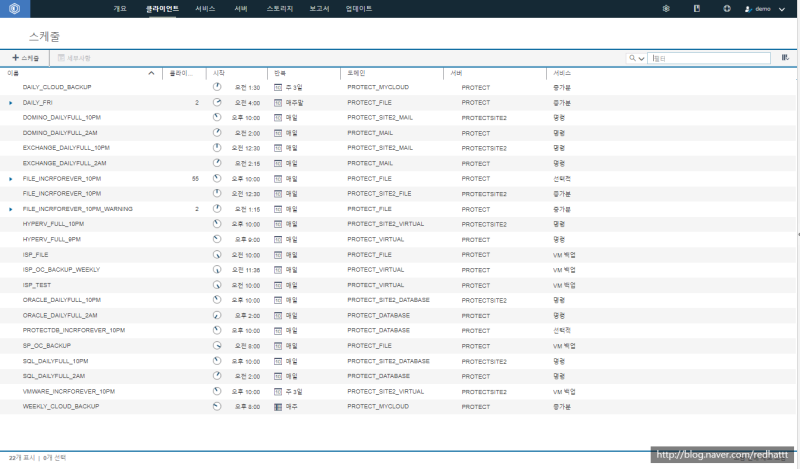Open the 클라이언트 tab
The height and width of the screenshot is (469, 800).
162,9
